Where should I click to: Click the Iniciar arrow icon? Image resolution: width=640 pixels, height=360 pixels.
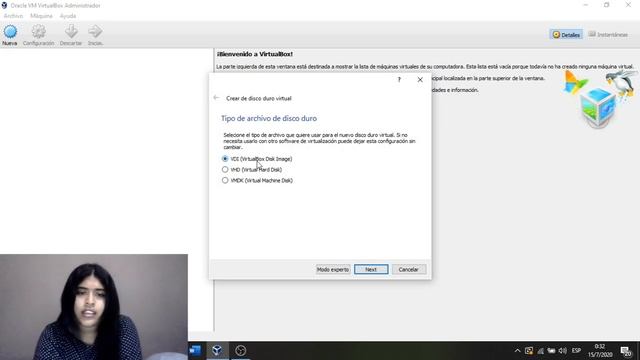95,31
